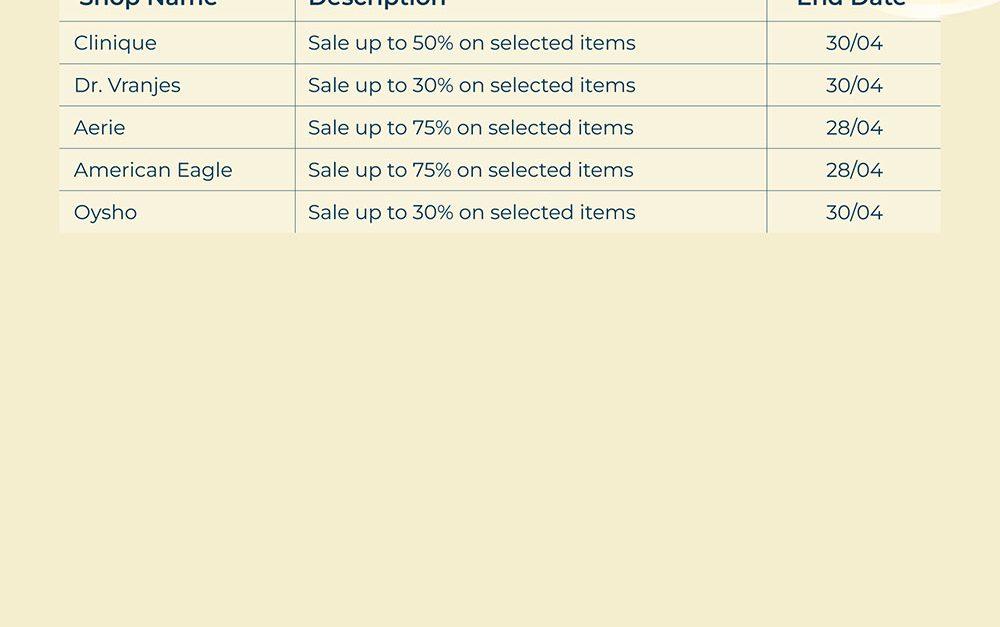
Task: Click the Clinique shop name cell
Action: (x=115, y=43)
